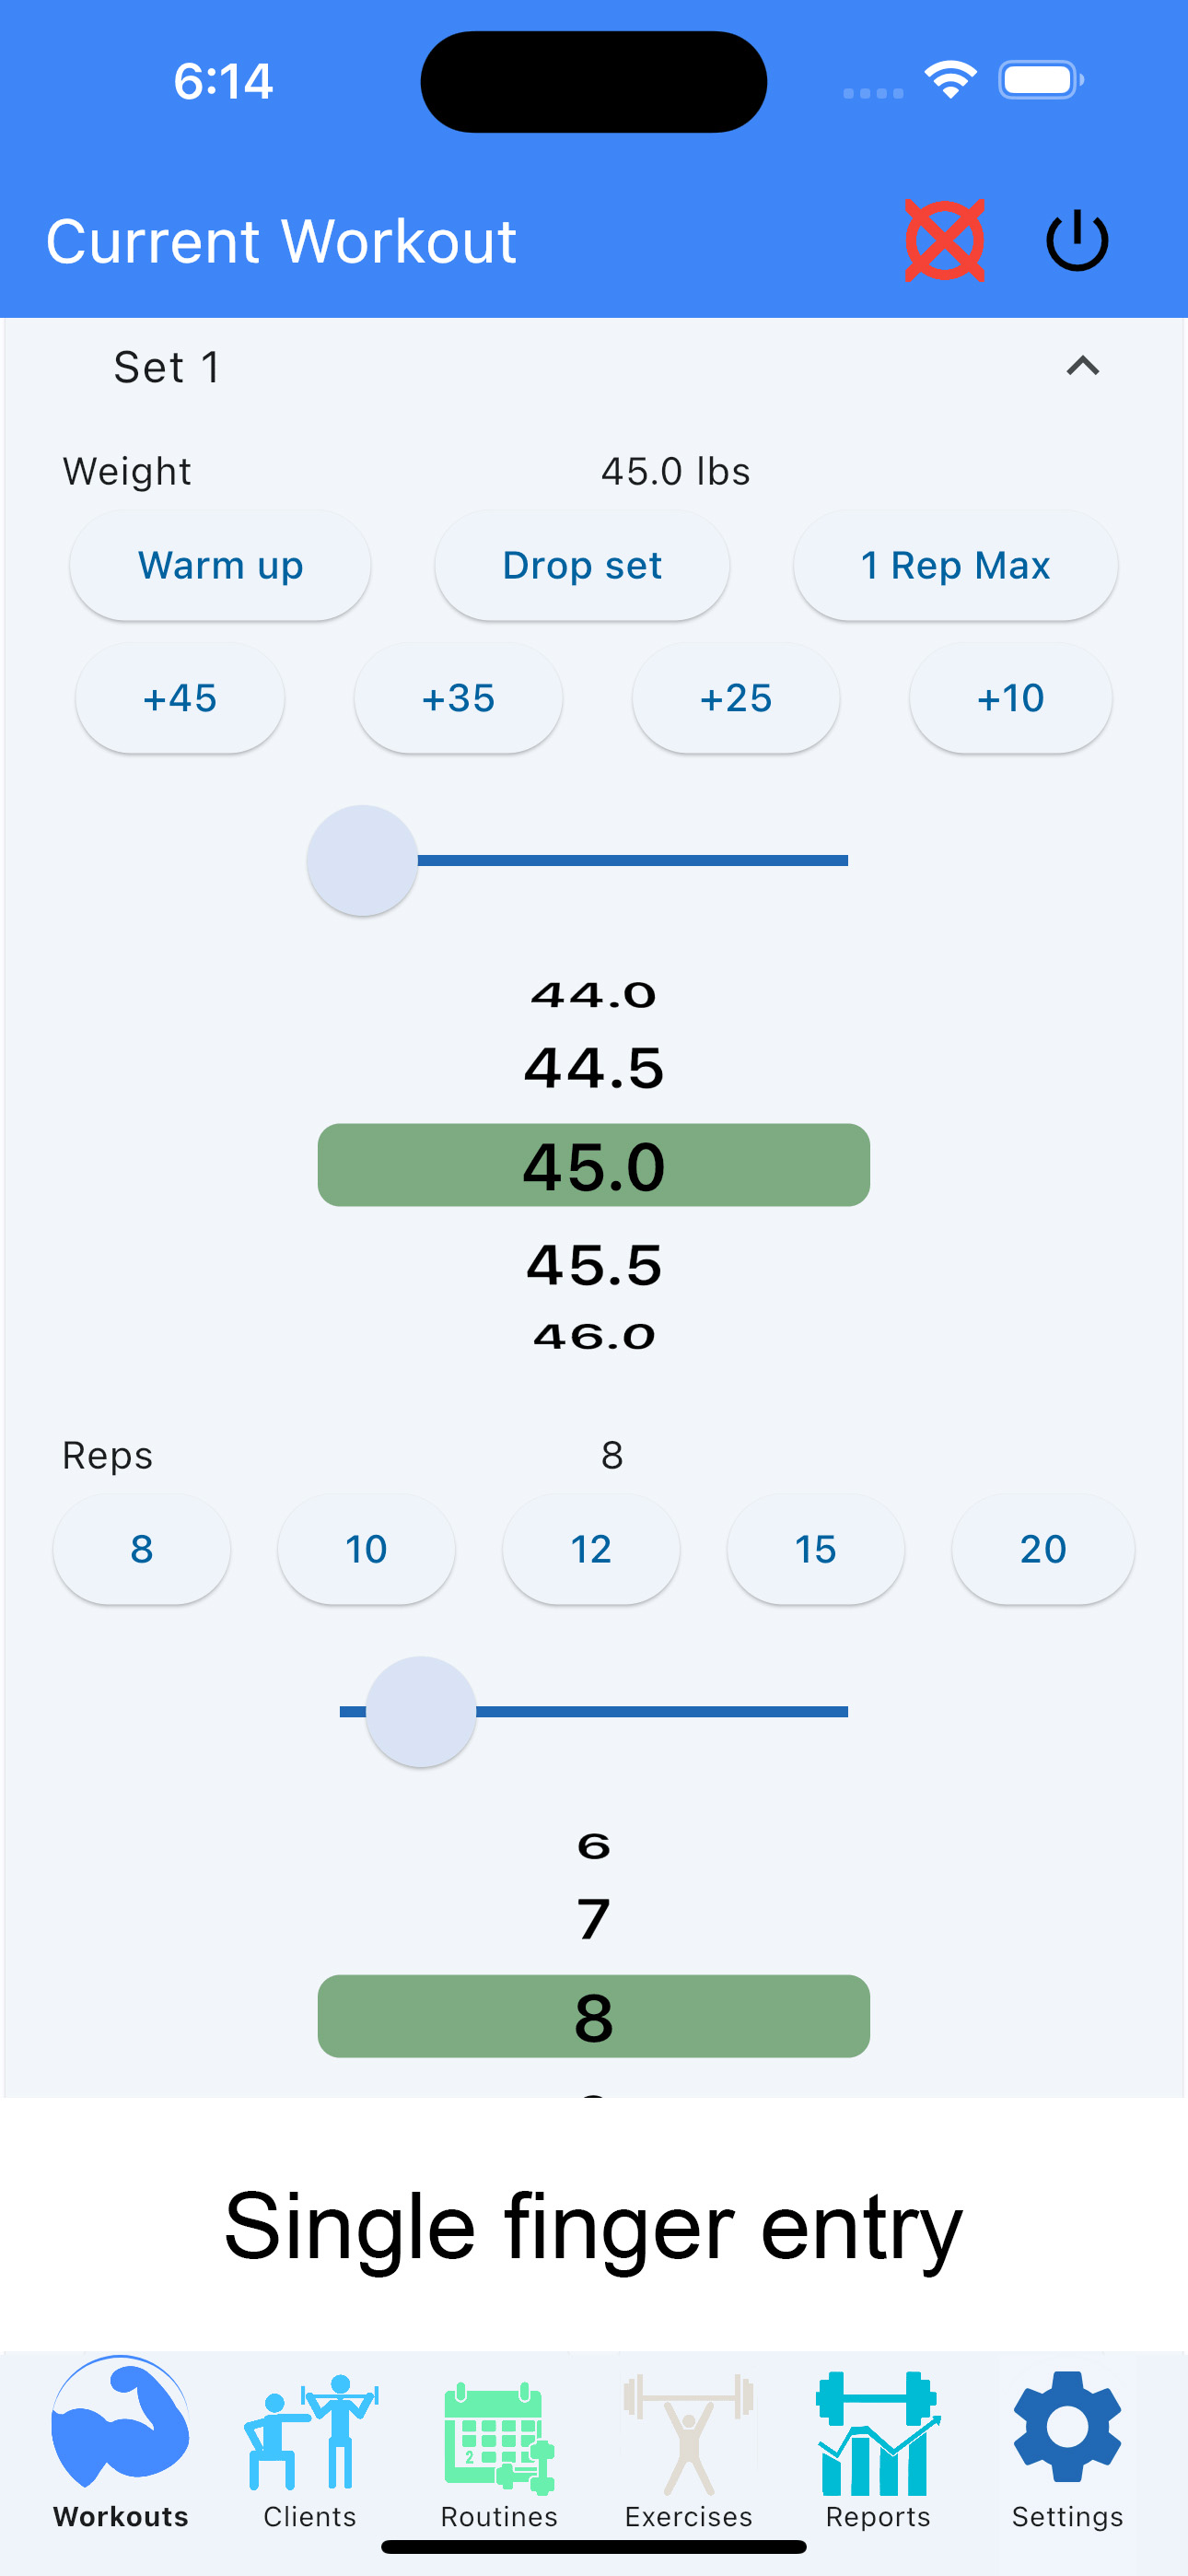Image resolution: width=1188 pixels, height=2576 pixels.
Task: Toggle the Warm up chip
Action: (x=220, y=566)
